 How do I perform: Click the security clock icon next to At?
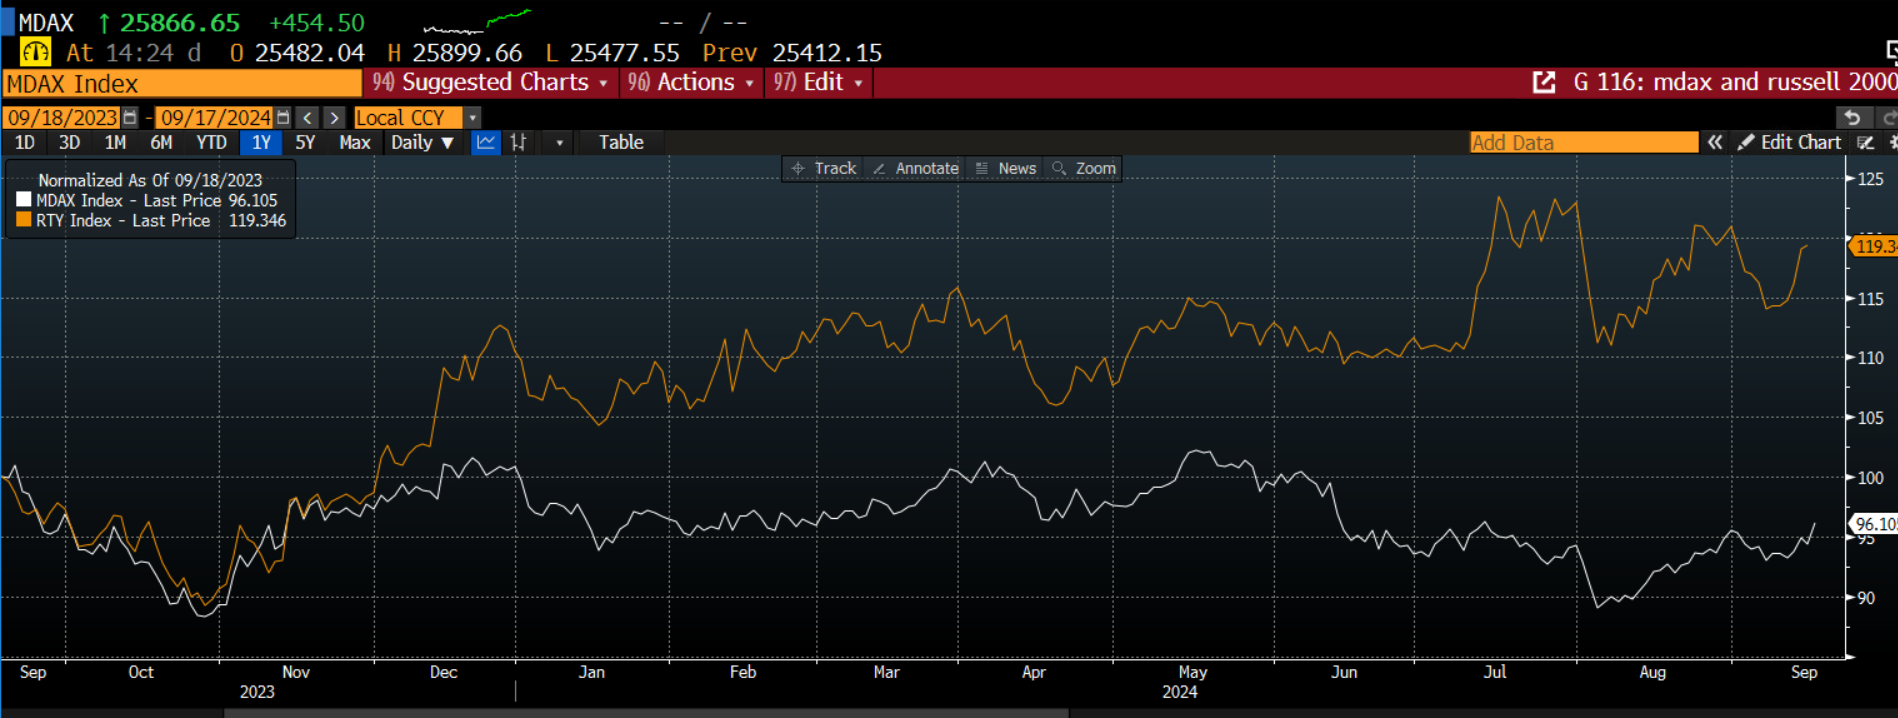[35, 52]
